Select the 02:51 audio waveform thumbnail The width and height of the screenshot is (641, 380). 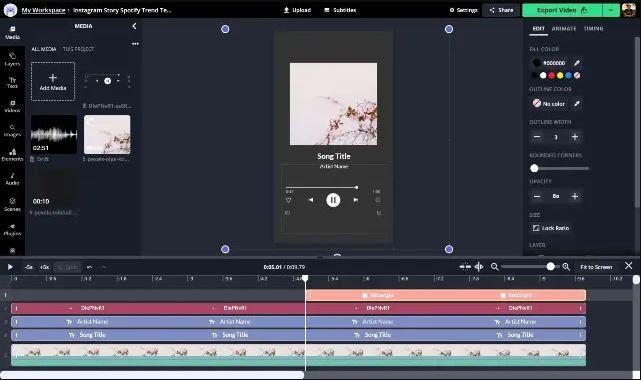point(54,134)
